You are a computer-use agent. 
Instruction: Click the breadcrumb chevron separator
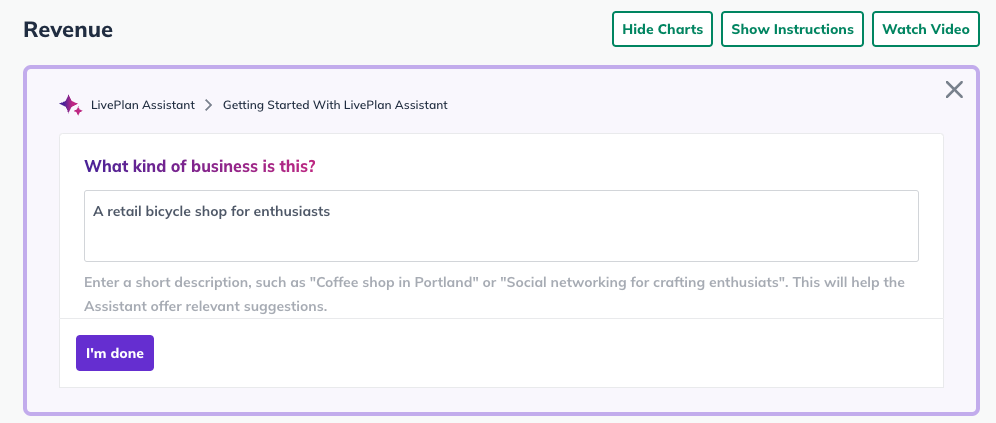(208, 105)
